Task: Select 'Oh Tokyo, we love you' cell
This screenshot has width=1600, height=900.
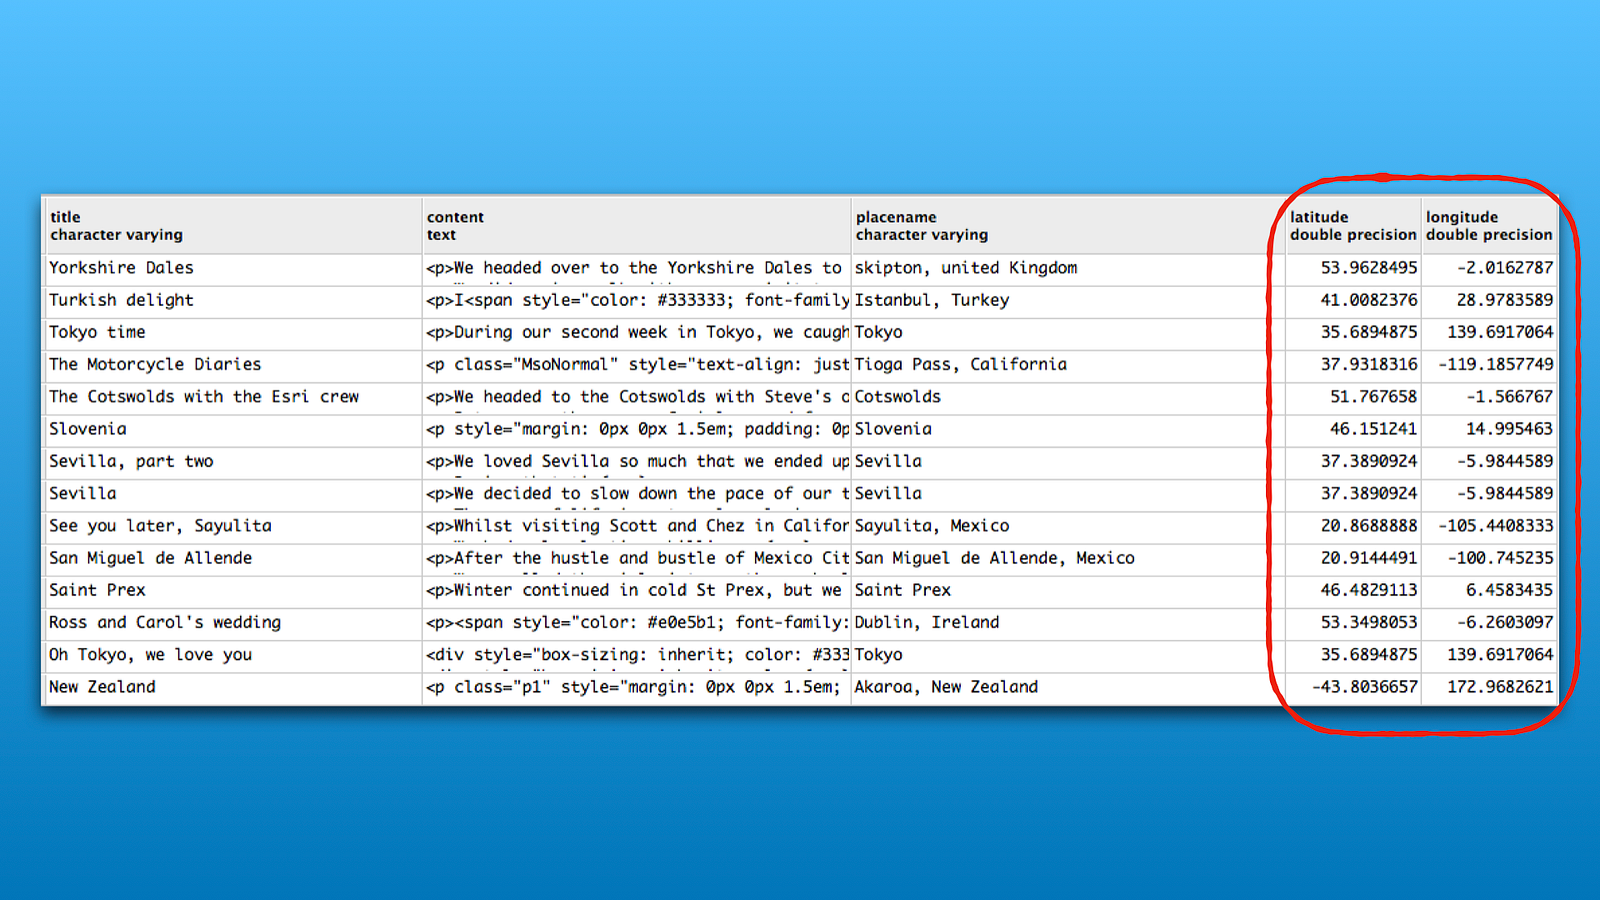Action: tap(233, 655)
